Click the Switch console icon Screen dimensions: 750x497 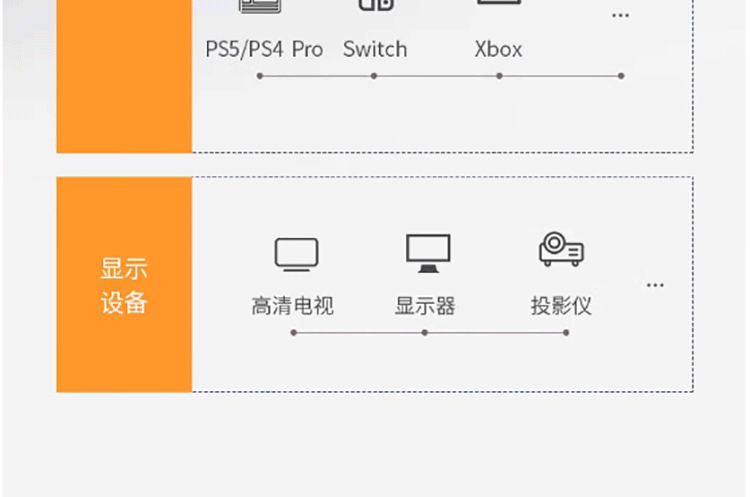376,5
